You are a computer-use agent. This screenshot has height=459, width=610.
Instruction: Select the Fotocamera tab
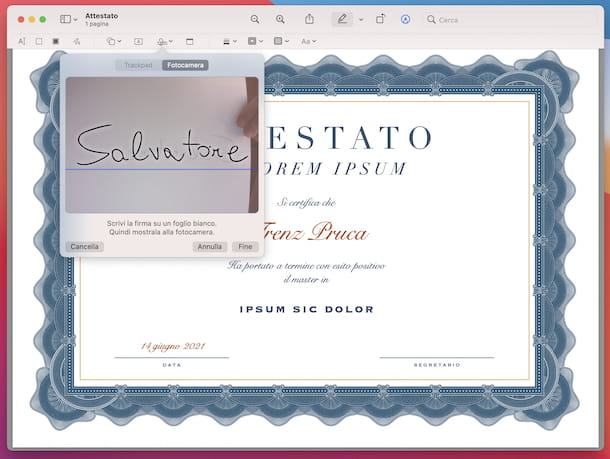186,65
